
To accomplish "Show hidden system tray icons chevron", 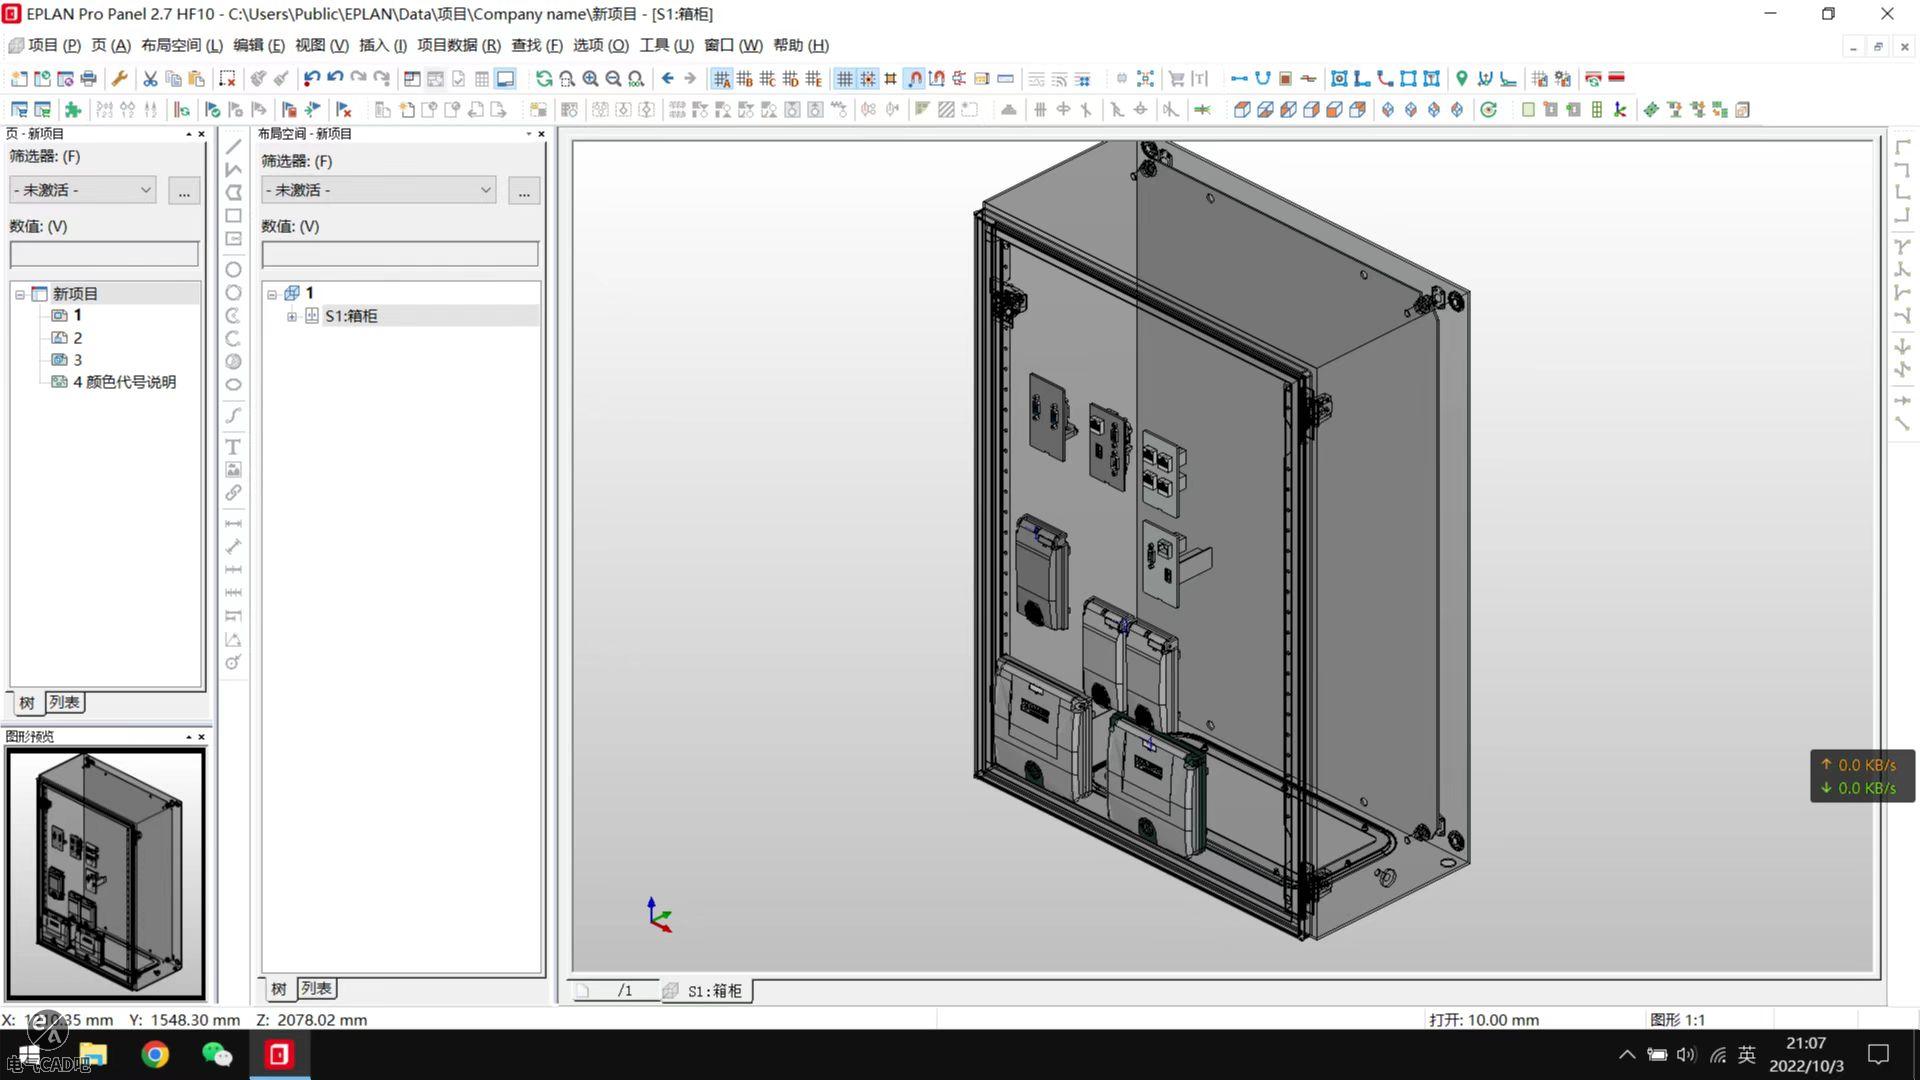I will click(1627, 1054).
